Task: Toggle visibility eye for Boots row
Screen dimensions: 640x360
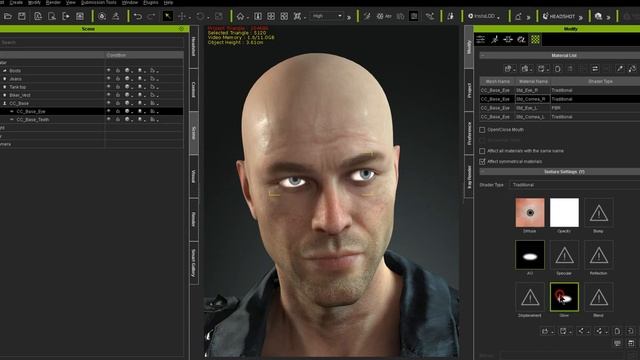Action: point(109,70)
